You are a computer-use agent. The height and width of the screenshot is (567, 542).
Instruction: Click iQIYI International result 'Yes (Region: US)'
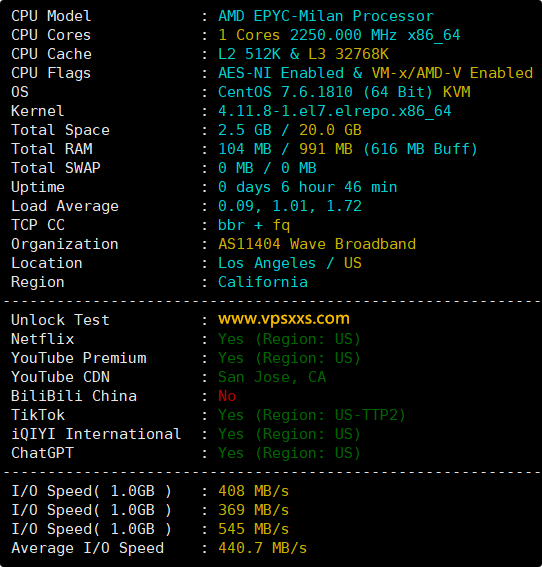pos(289,434)
